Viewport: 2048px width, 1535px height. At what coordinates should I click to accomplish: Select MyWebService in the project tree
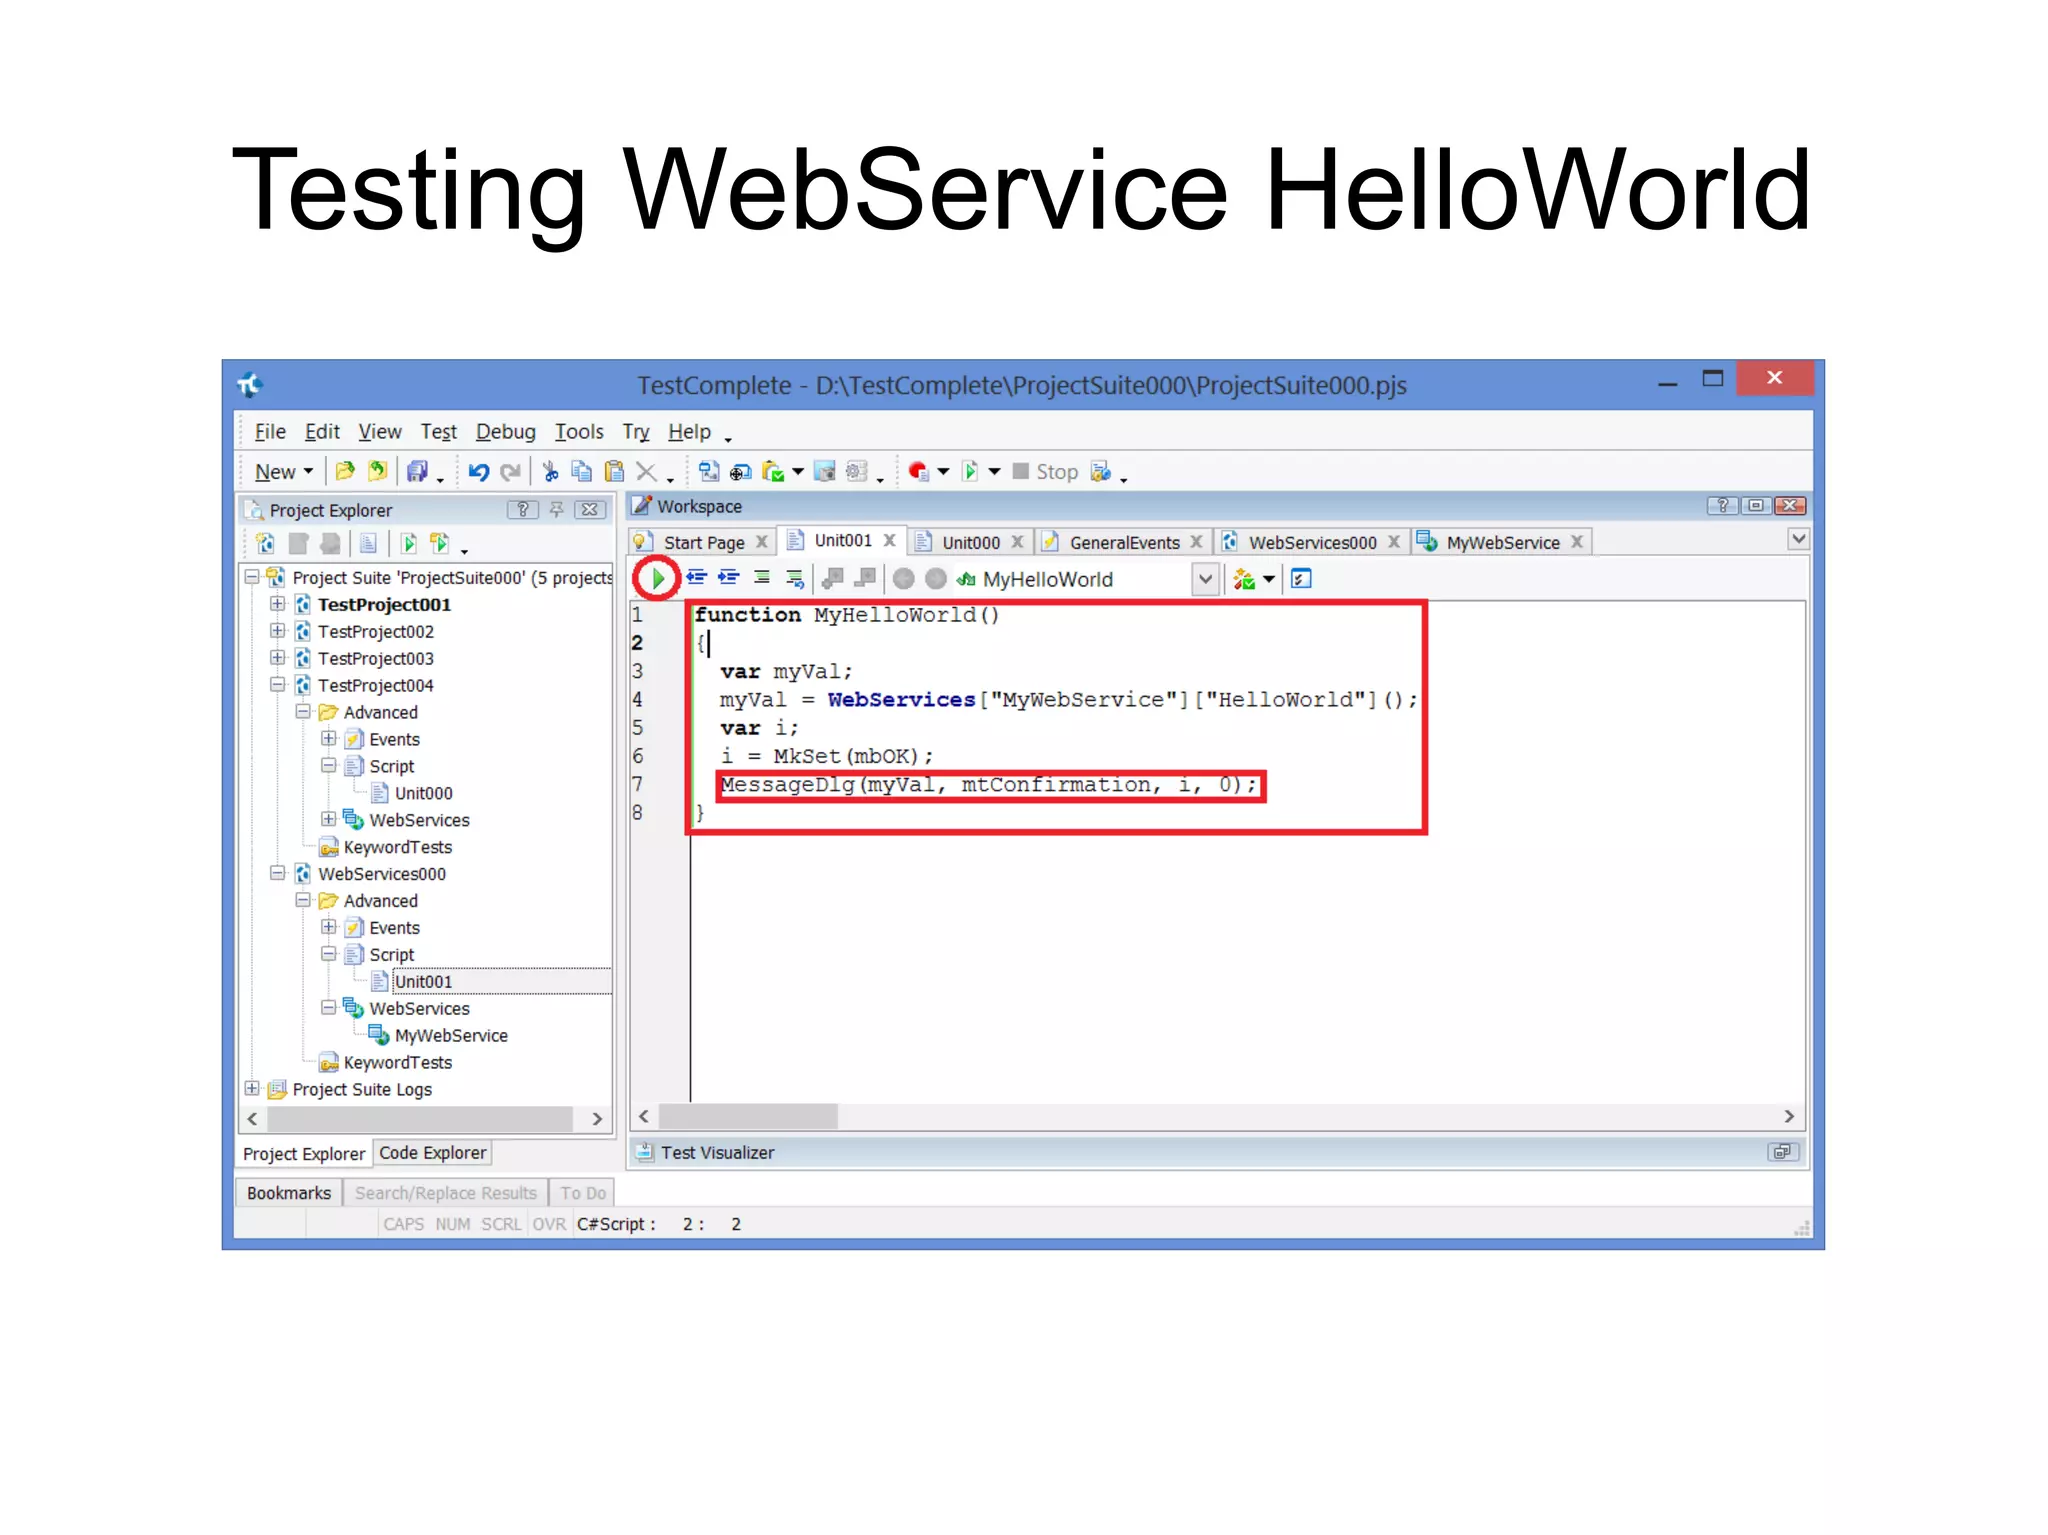pos(451,1035)
